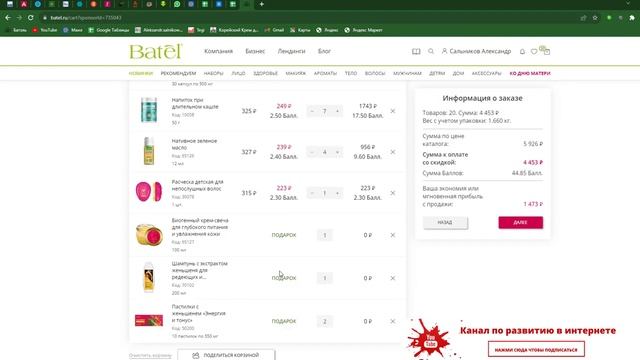
Task: Increase quantity of Расческа детская
Action: (338, 193)
